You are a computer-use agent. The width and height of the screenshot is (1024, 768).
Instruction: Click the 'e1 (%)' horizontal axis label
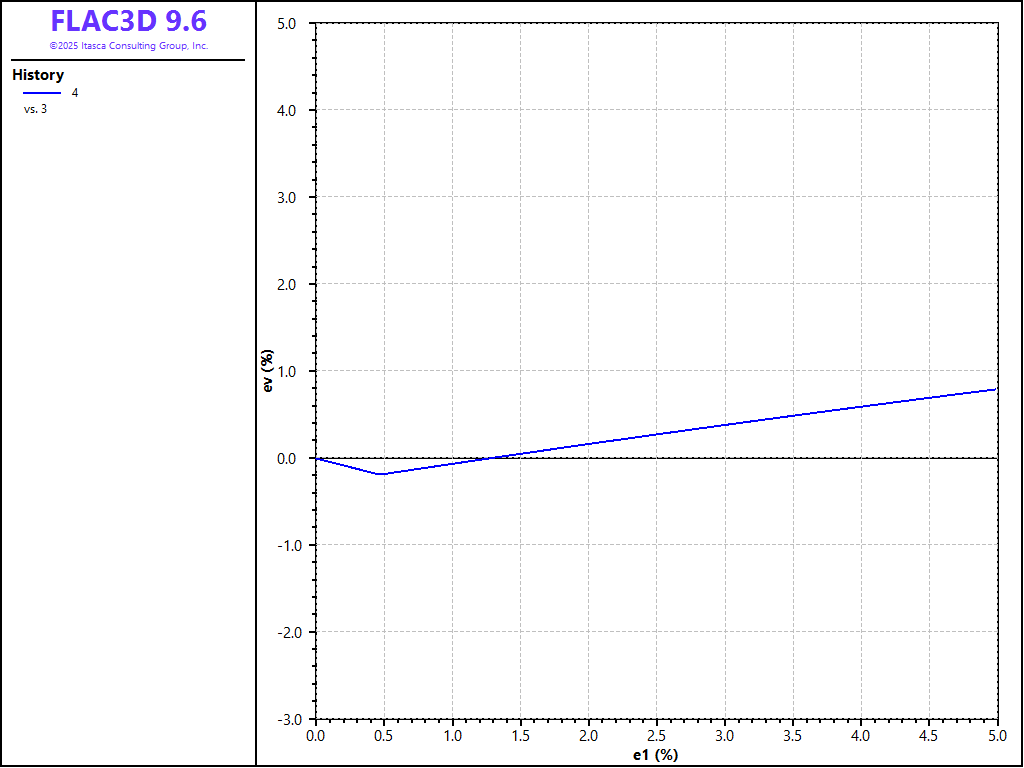(x=656, y=754)
